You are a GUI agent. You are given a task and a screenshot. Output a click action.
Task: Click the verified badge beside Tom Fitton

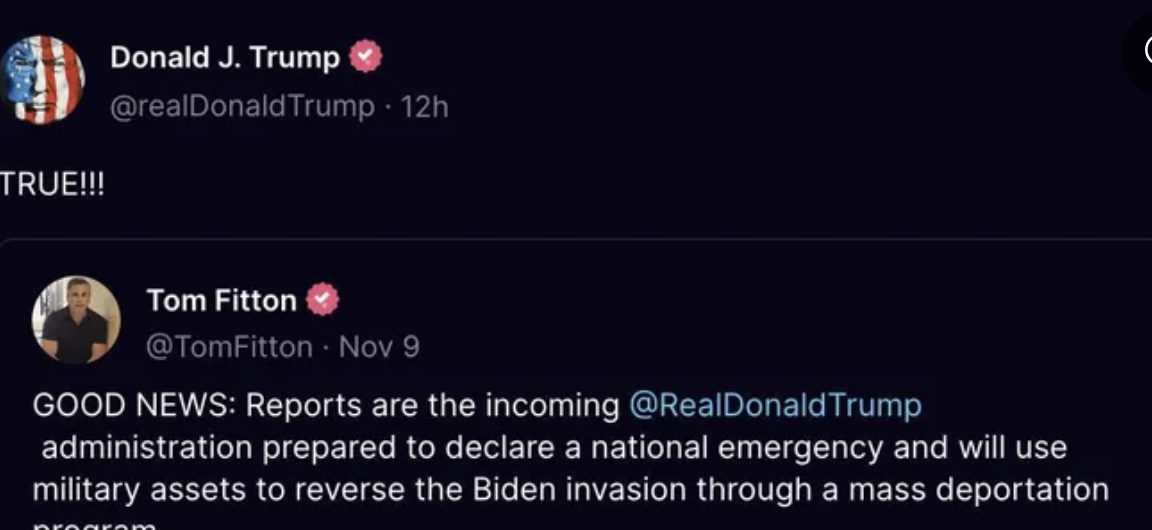[323, 300]
